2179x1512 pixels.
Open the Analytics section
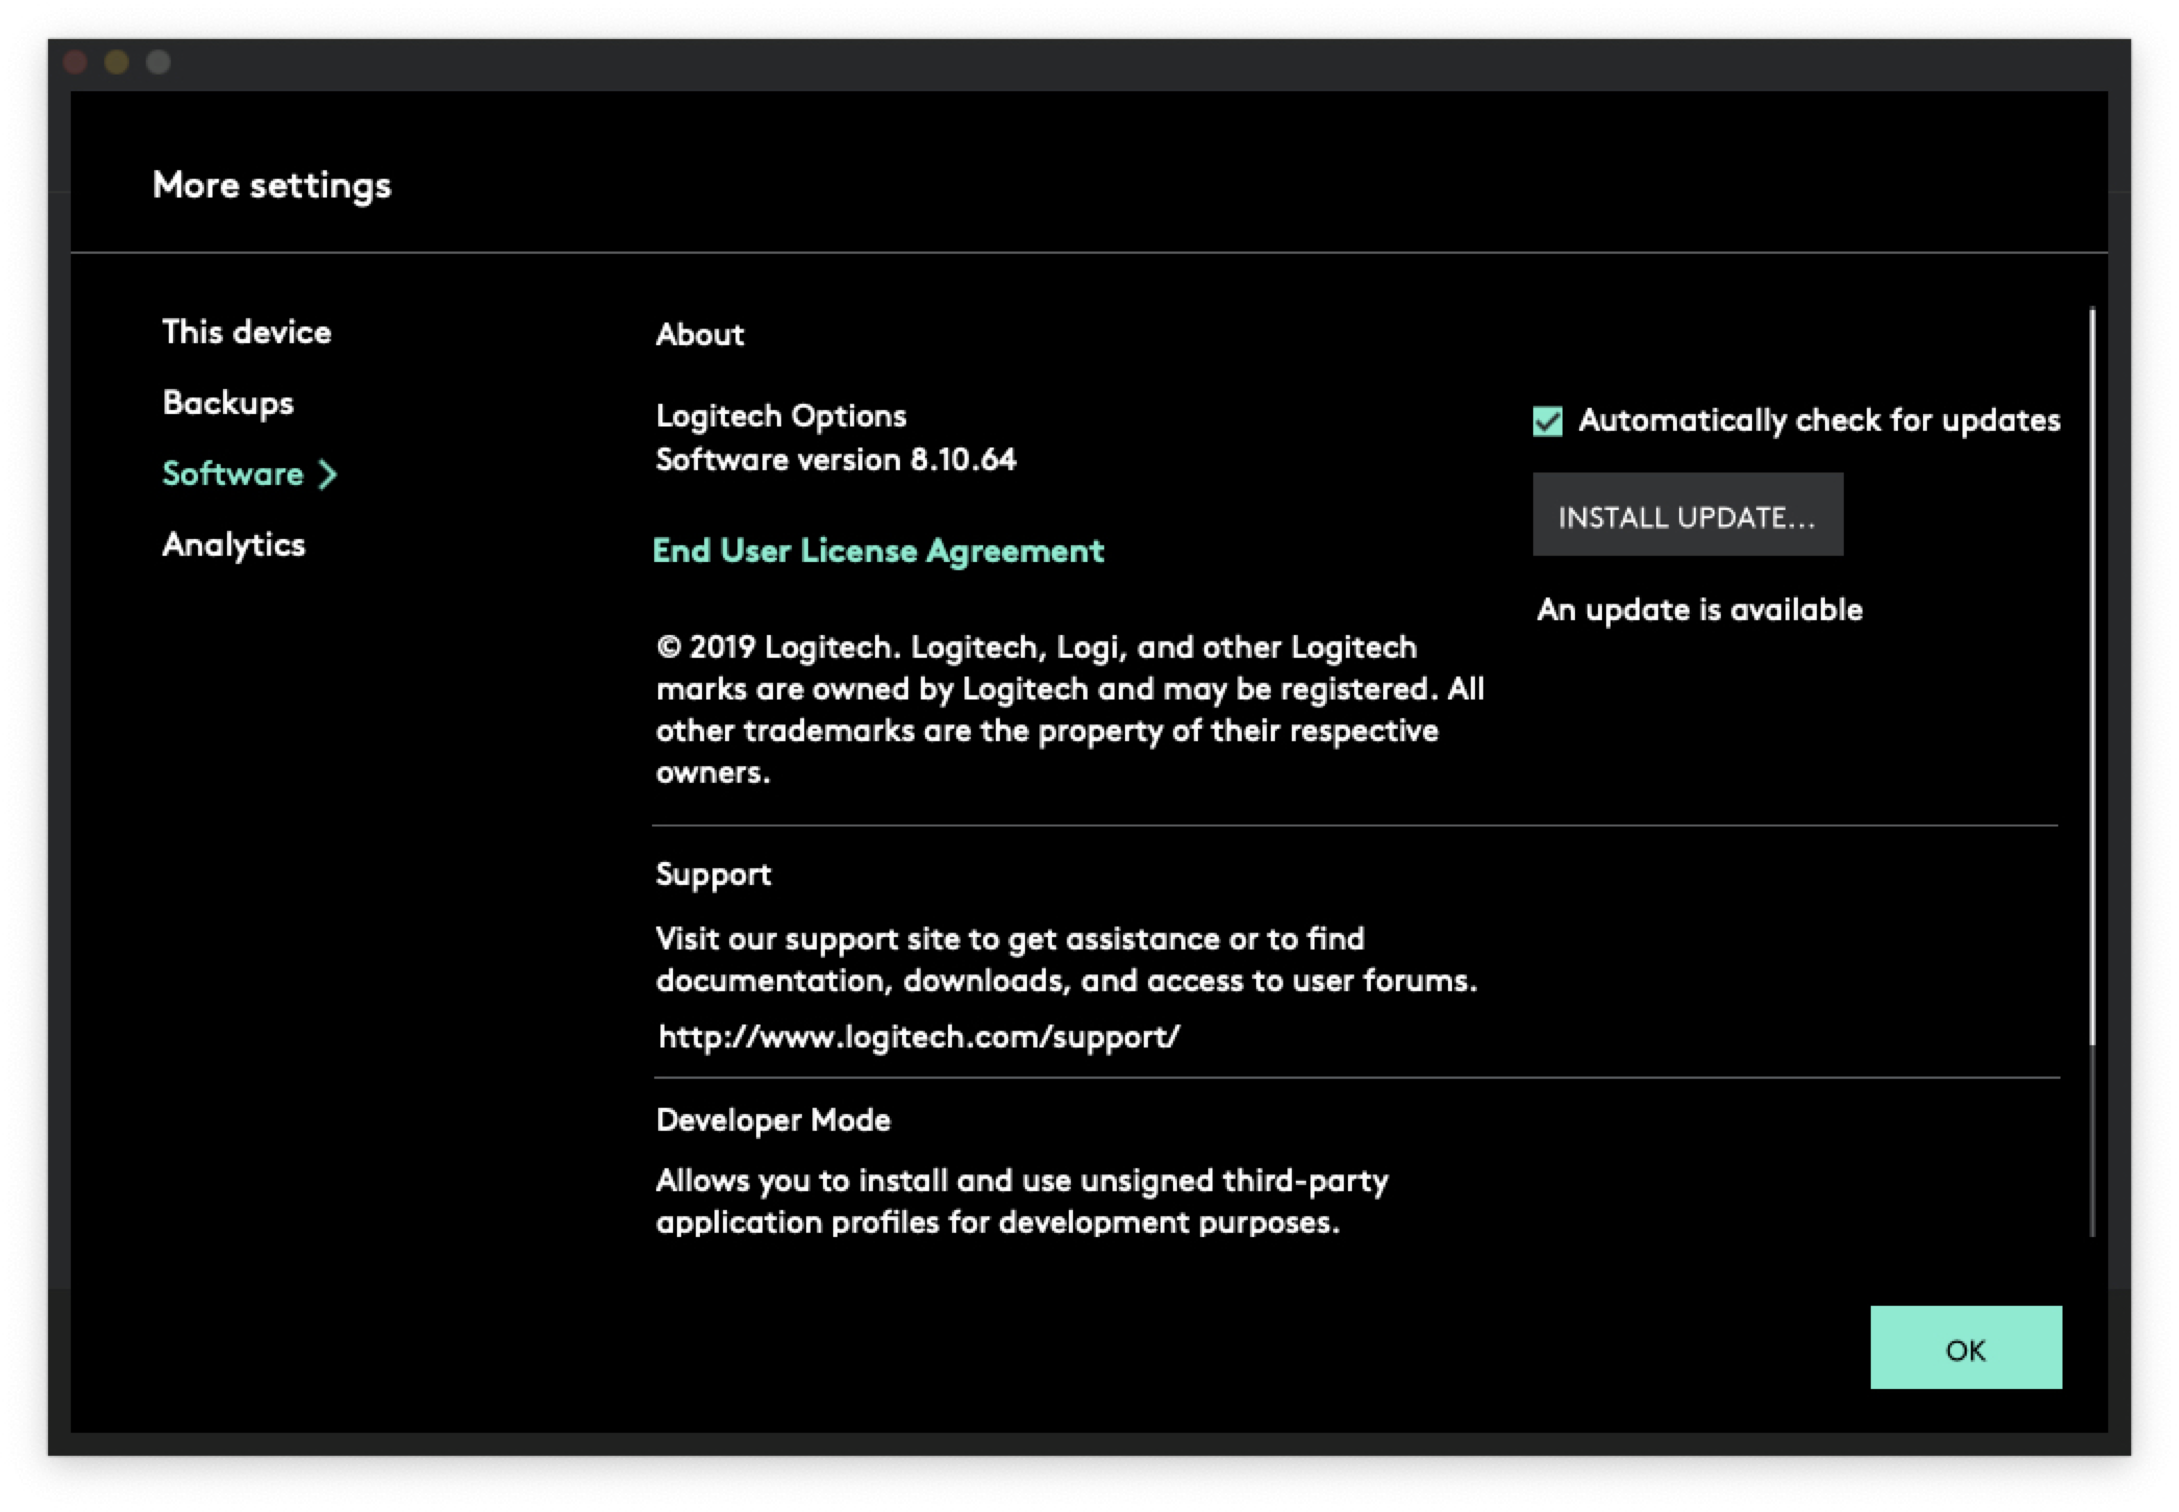tap(233, 545)
